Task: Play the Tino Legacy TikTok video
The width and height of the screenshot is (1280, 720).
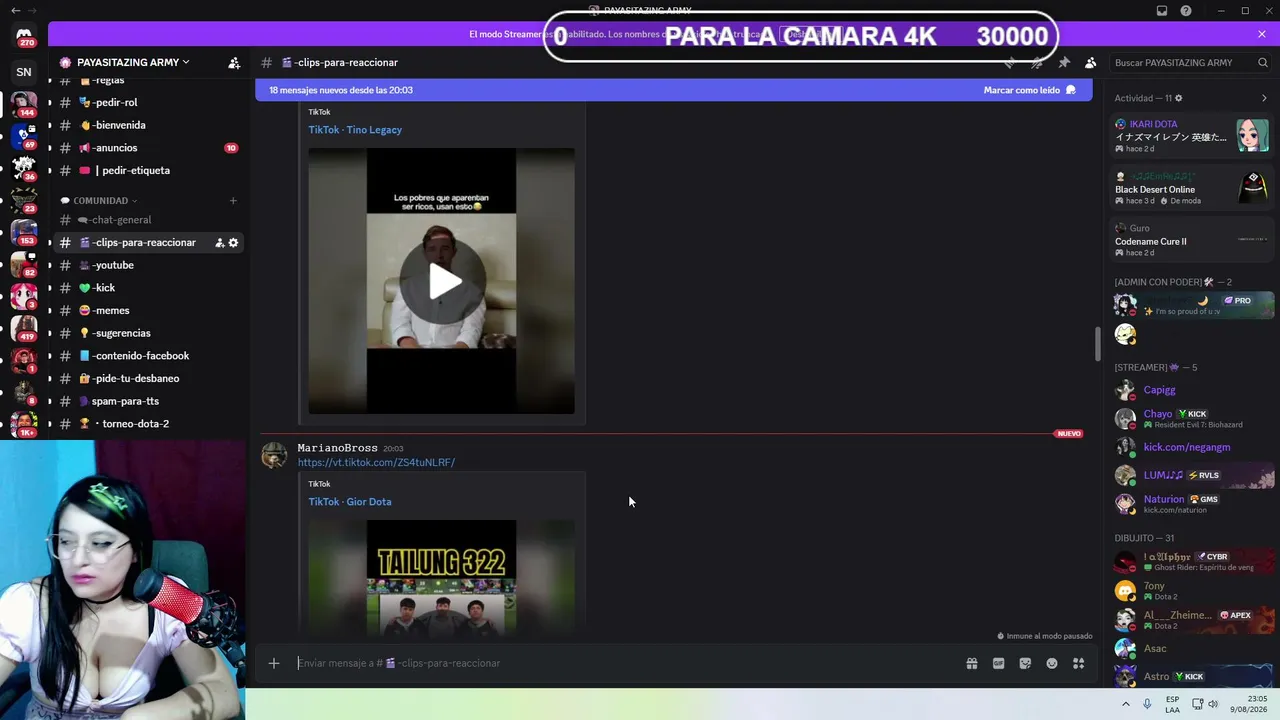Action: tap(442, 281)
